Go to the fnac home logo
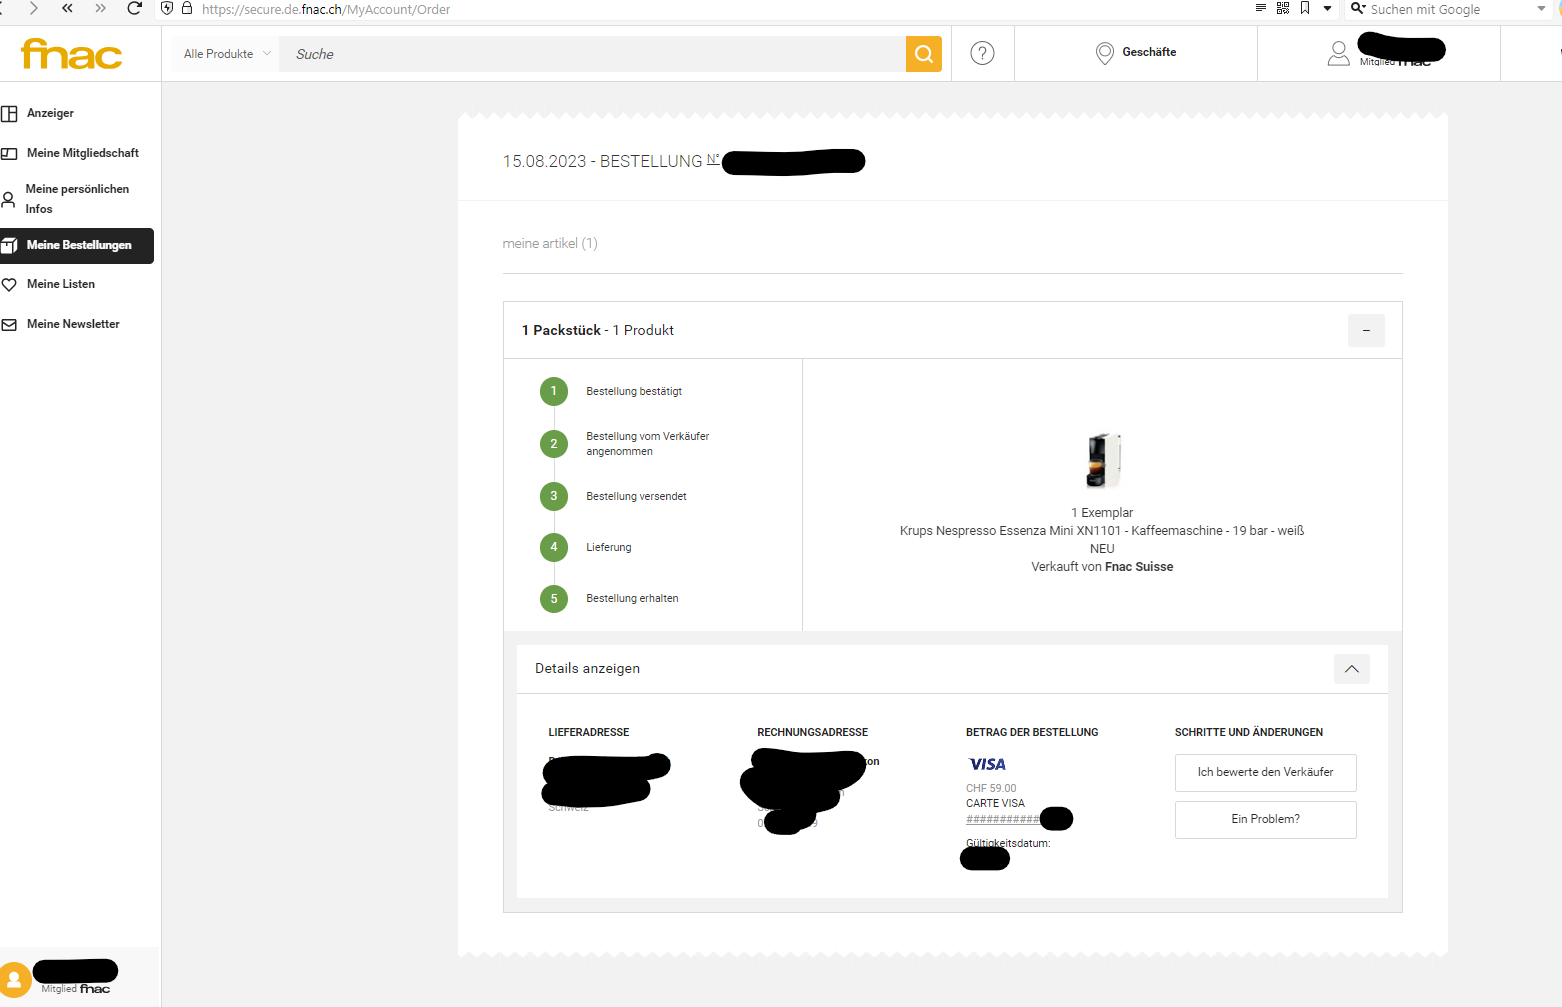The width and height of the screenshot is (1562, 1007). click(72, 54)
